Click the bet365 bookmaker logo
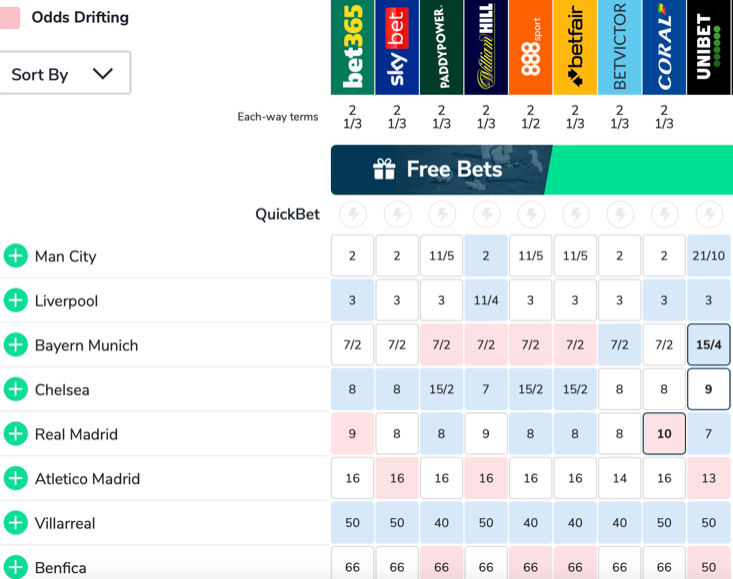 352,47
